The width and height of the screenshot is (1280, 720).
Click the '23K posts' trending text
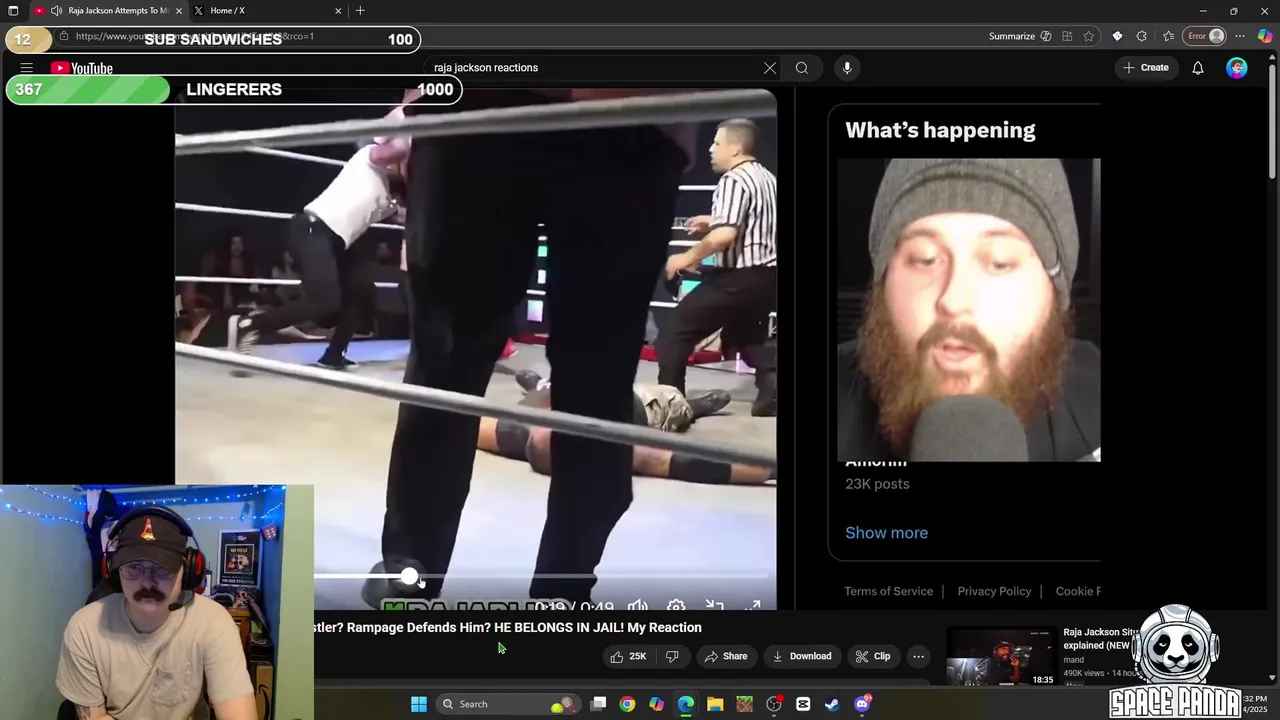(877, 484)
